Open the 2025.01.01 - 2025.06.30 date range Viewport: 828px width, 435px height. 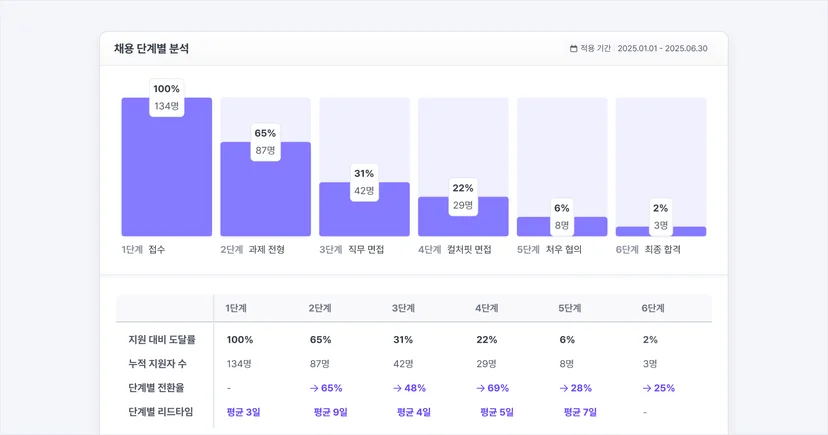[662, 49]
